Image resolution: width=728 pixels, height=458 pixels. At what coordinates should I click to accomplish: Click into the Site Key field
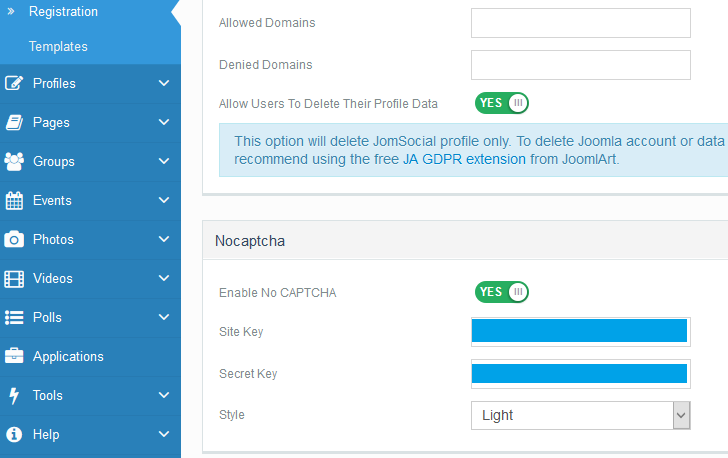(x=580, y=332)
